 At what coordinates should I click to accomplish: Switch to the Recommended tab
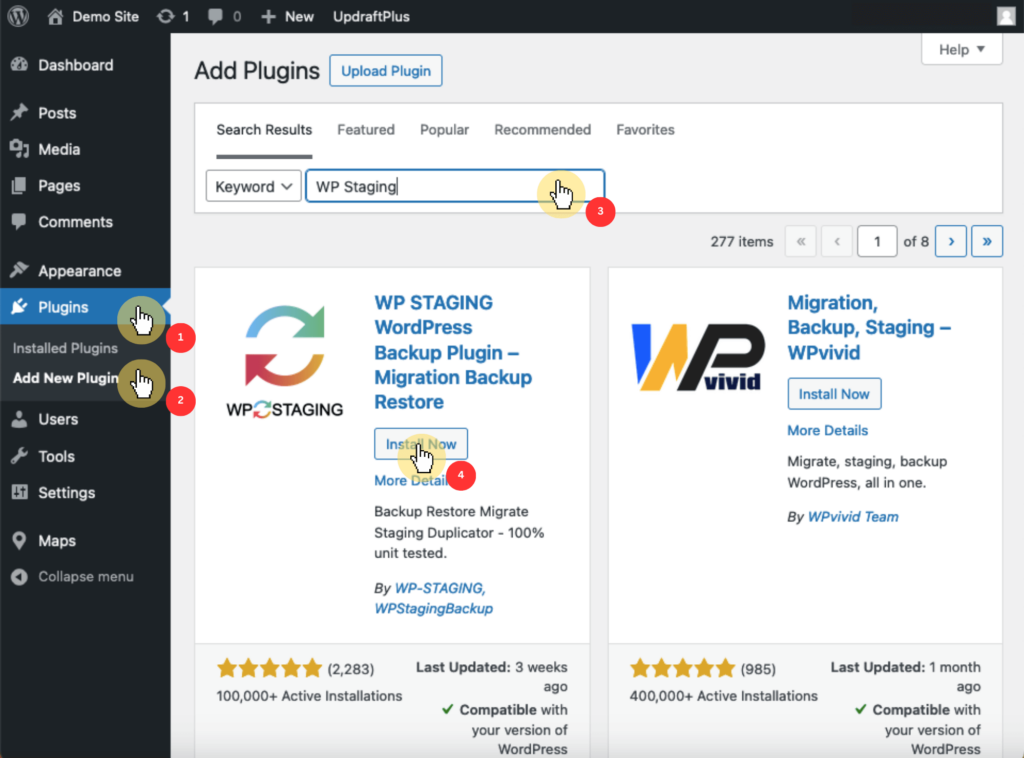[x=543, y=129]
